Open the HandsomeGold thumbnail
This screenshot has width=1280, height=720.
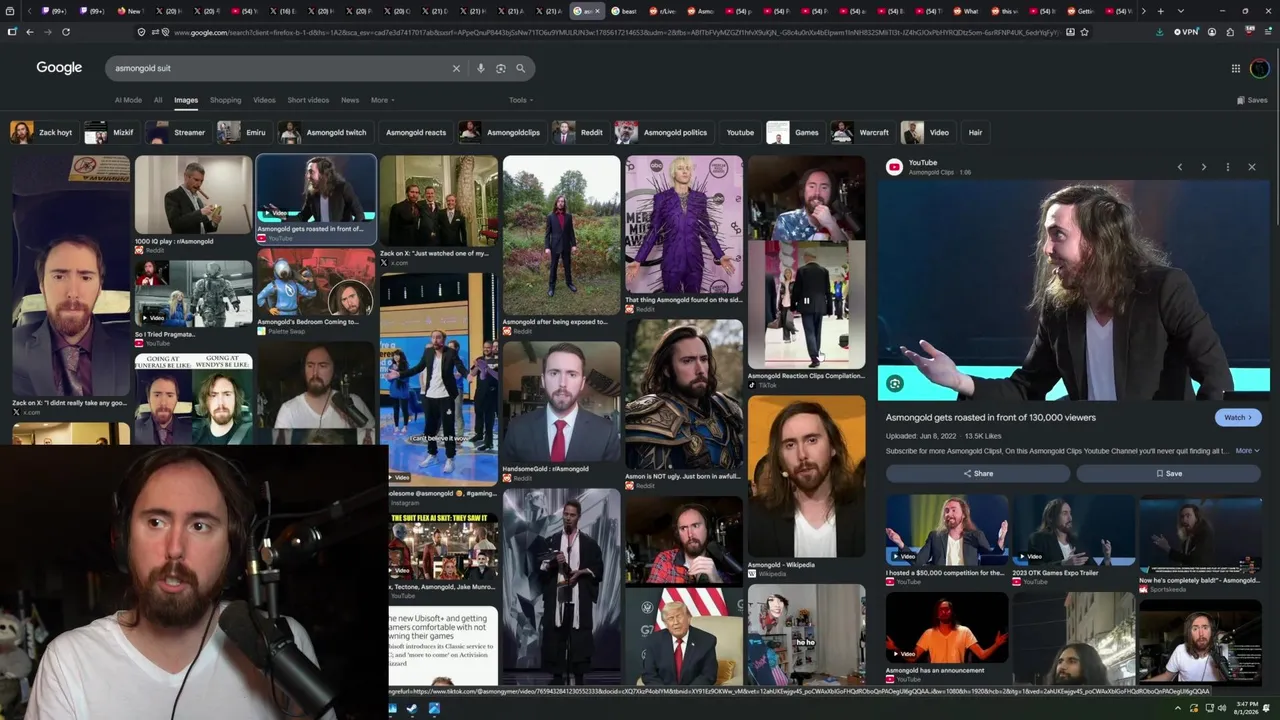(x=561, y=402)
